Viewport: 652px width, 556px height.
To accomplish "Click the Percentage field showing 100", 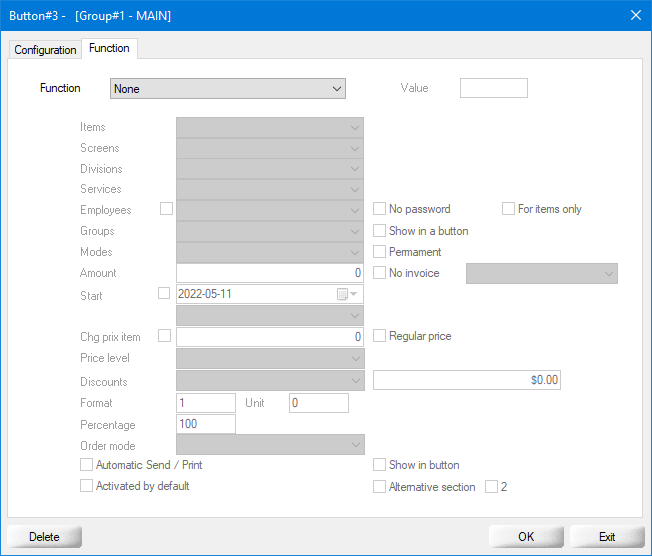I will [x=206, y=425].
